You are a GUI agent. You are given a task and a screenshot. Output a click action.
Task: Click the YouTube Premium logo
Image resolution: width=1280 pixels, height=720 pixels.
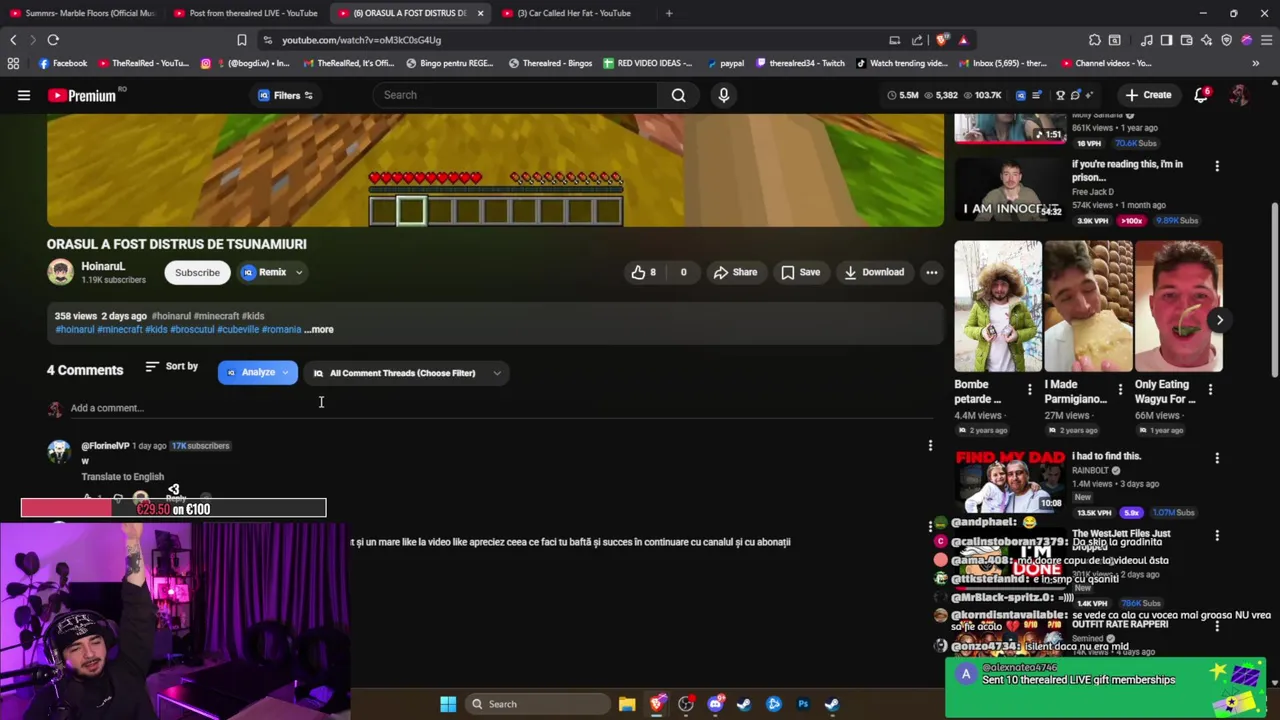pyautogui.click(x=82, y=95)
